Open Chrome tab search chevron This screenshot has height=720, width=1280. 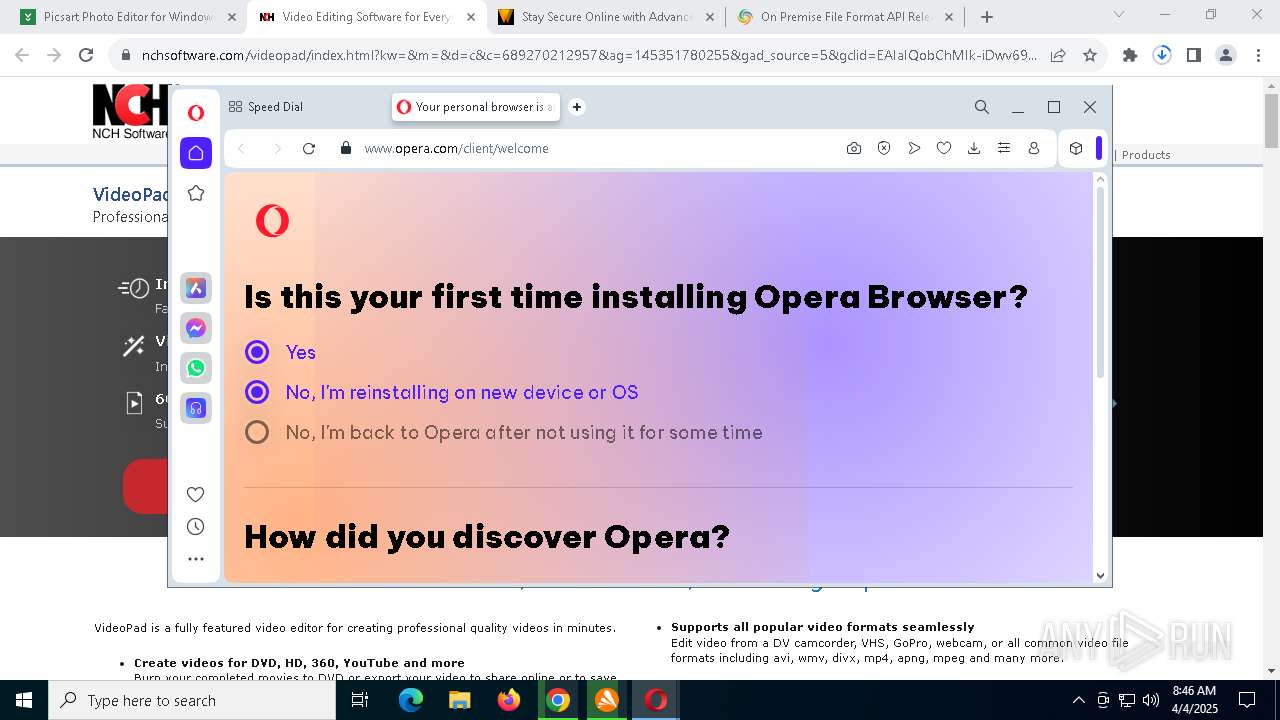1119,15
